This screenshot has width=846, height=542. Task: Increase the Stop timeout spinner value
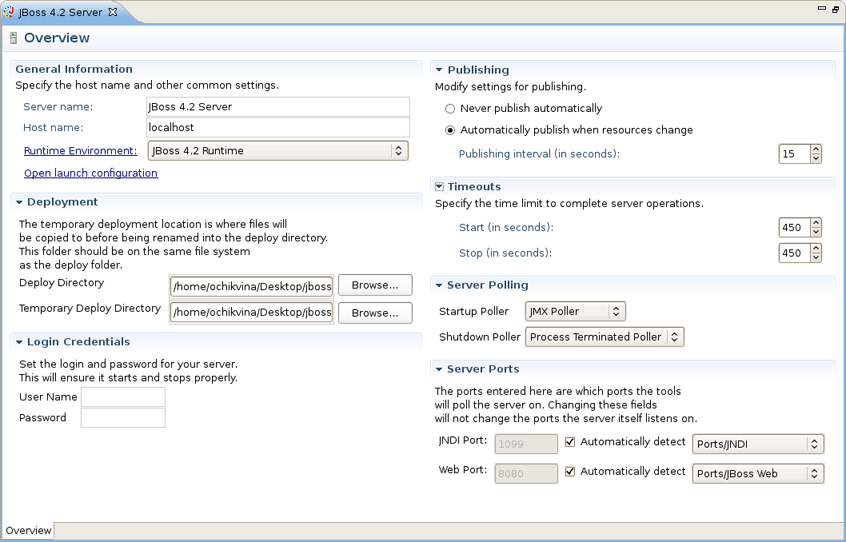coord(816,248)
